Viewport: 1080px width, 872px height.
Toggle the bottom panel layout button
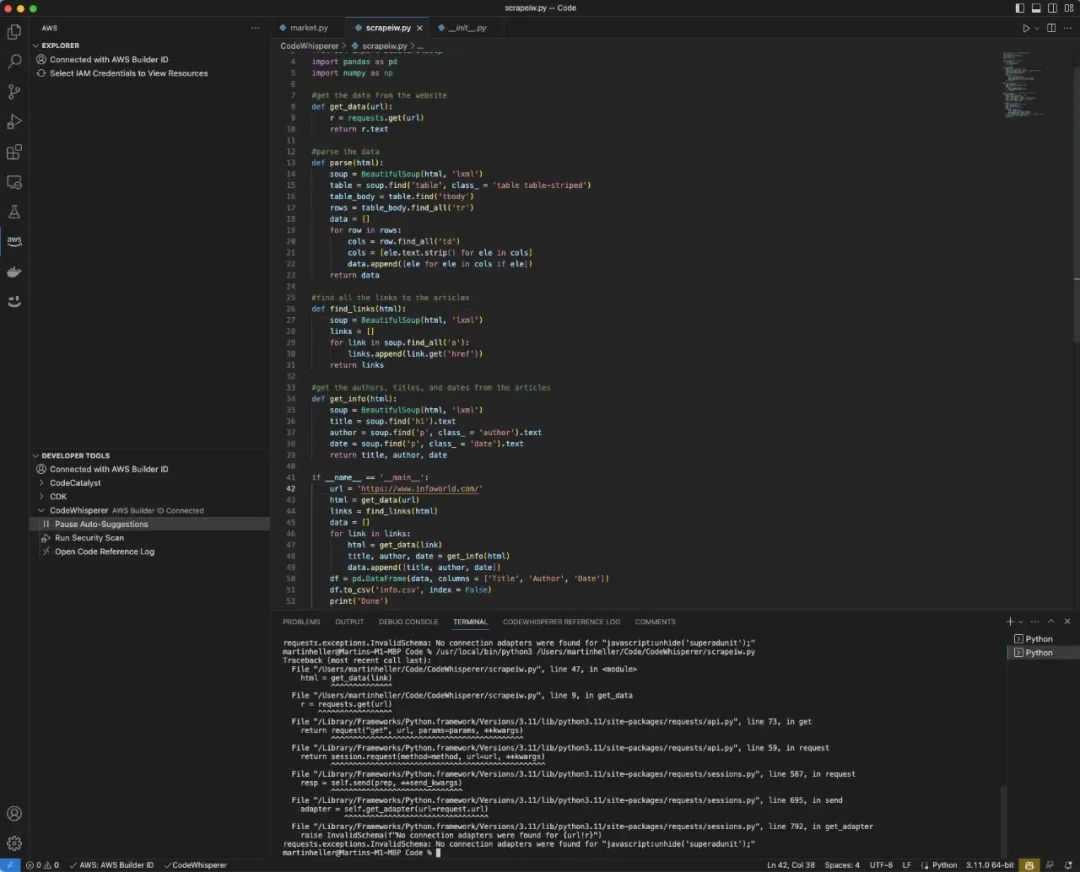pos(1036,8)
